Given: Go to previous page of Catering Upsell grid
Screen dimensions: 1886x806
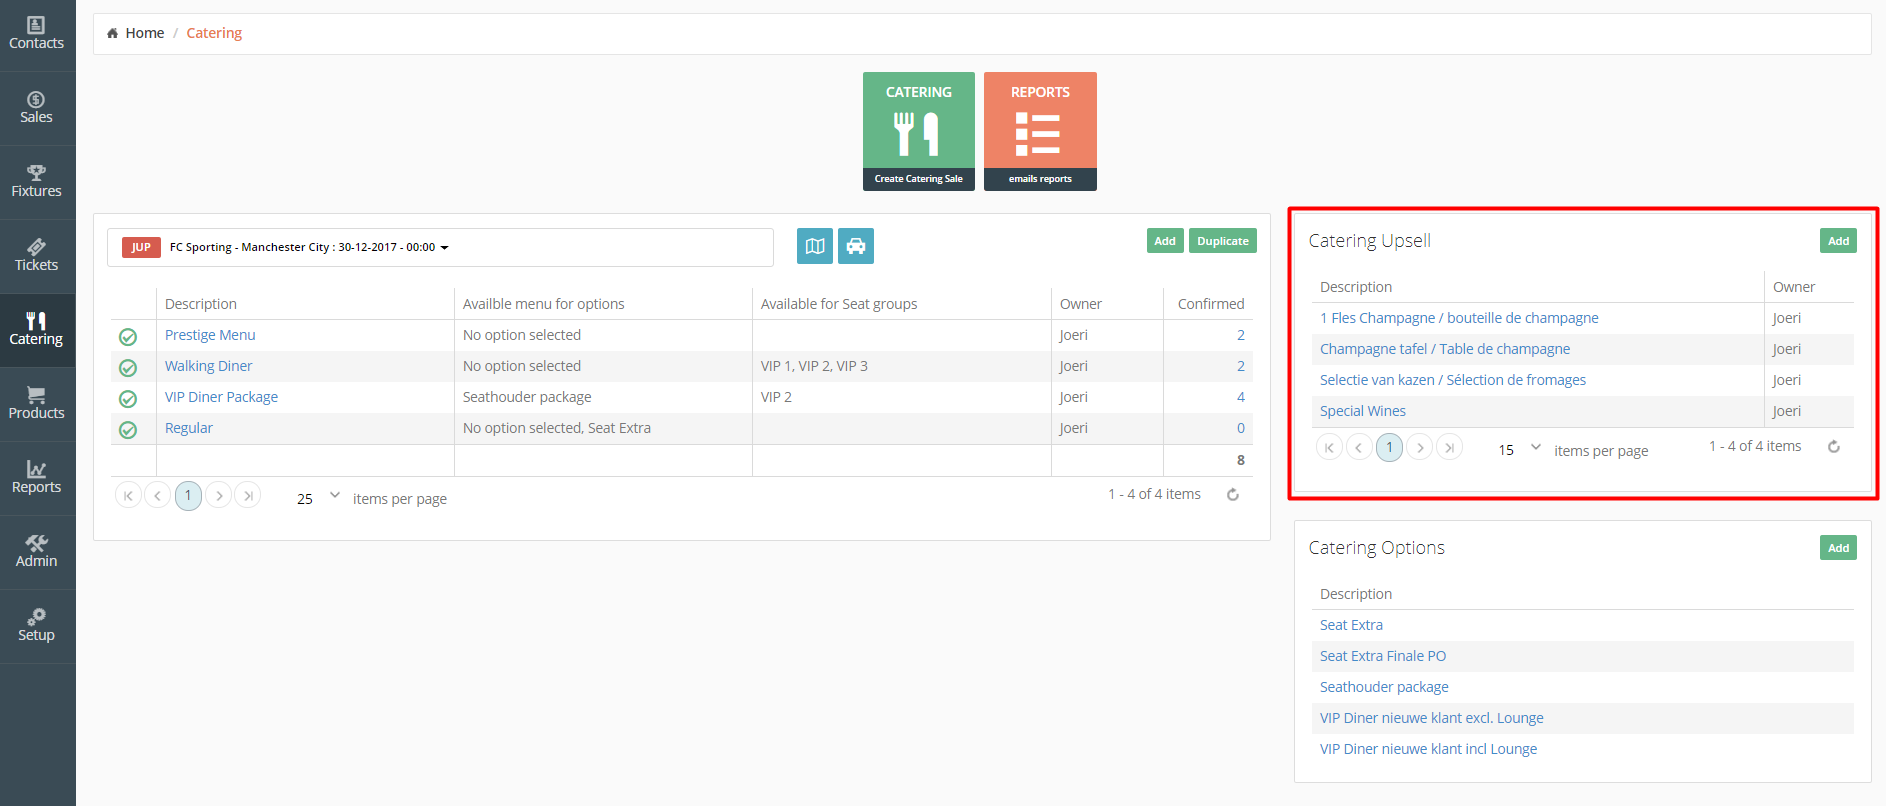Looking at the screenshot, I should click(1359, 447).
